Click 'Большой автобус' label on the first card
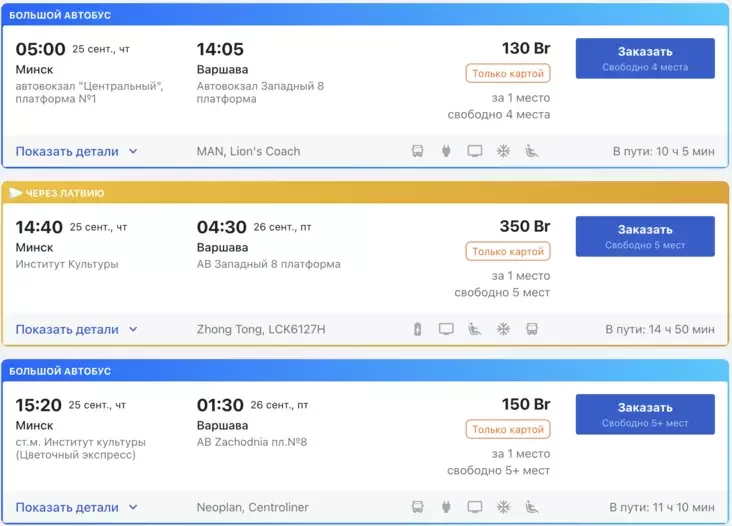This screenshot has height=526, width=732. click(60, 16)
